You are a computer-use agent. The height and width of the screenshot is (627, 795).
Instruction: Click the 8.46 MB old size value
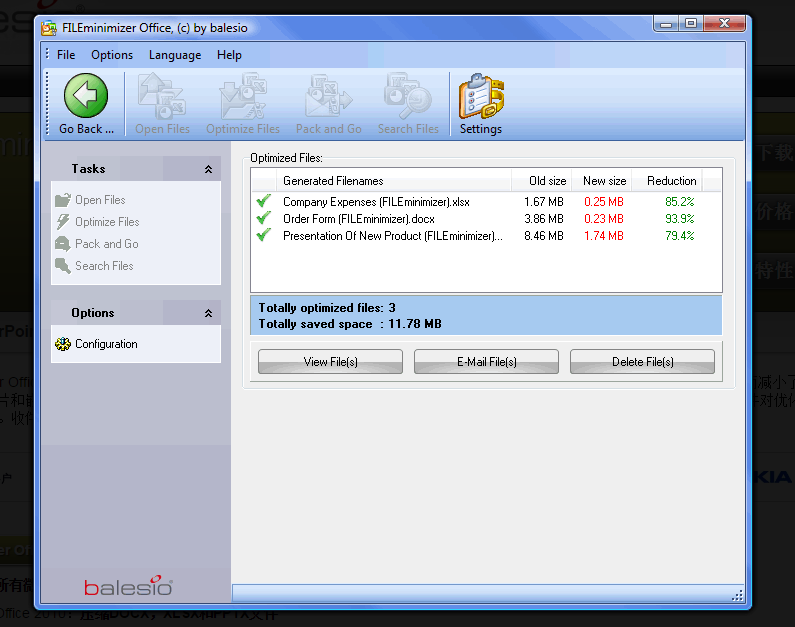click(x=544, y=236)
